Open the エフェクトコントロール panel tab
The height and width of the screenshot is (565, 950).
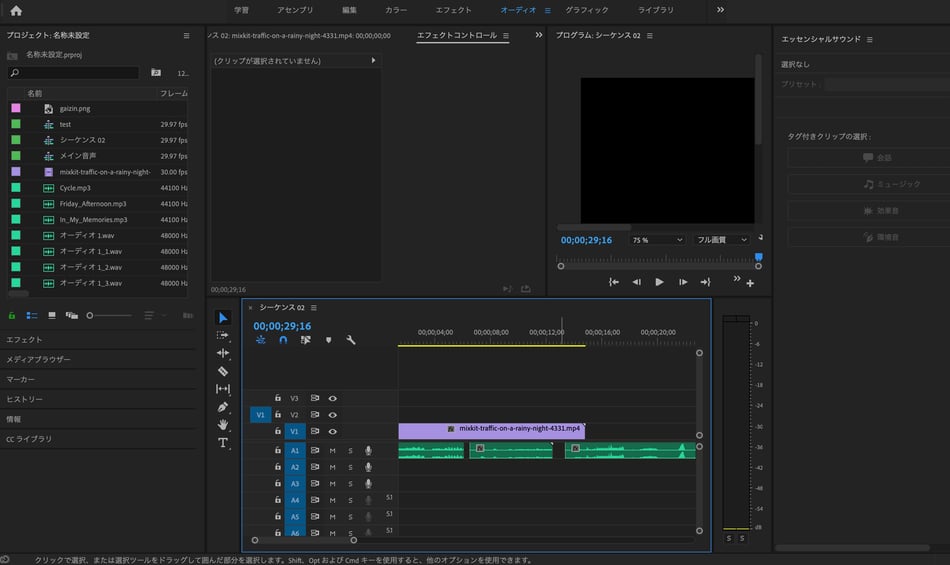(456, 36)
